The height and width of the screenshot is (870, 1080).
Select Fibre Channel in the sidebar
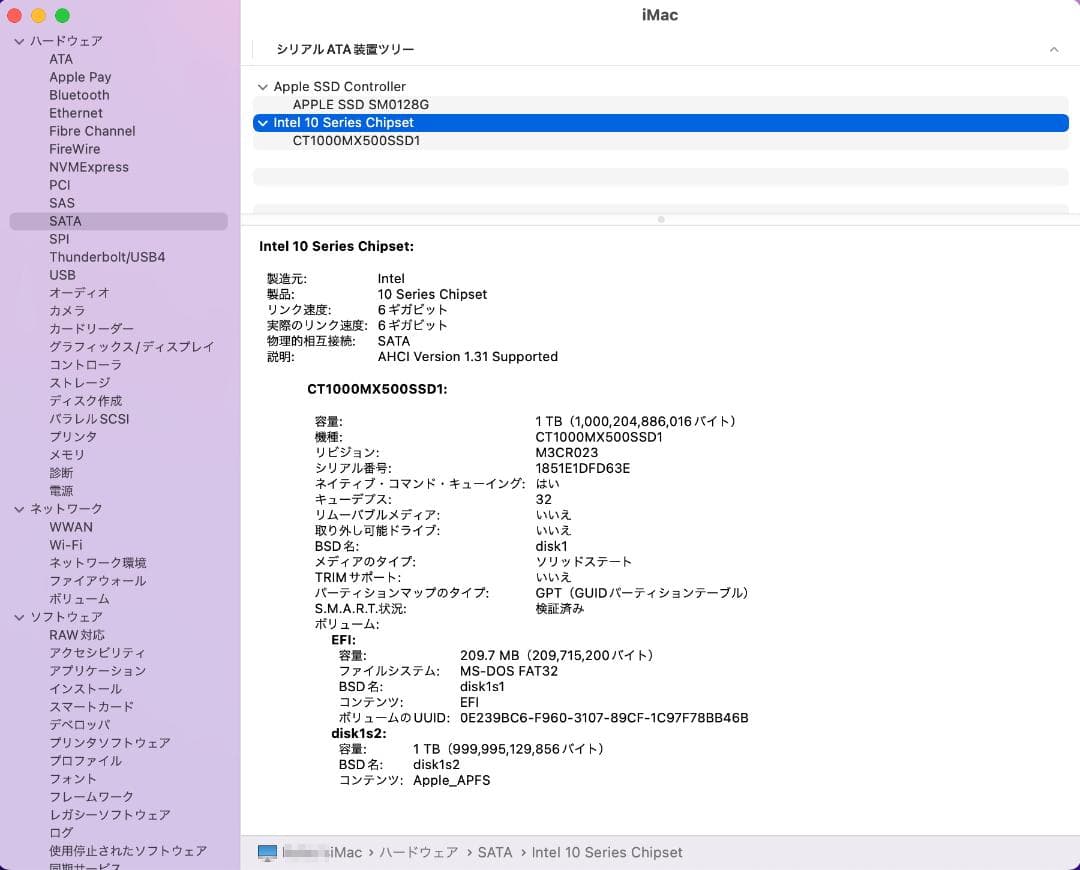92,131
